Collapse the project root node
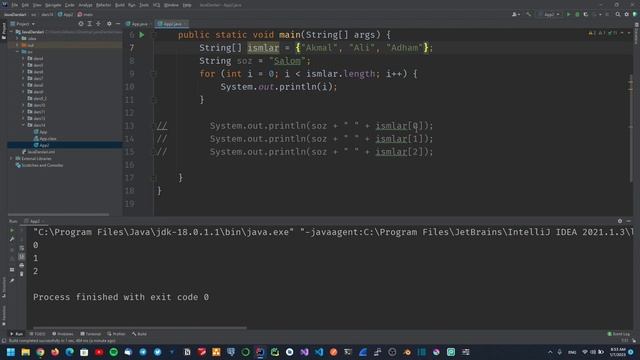 tap(11, 32)
